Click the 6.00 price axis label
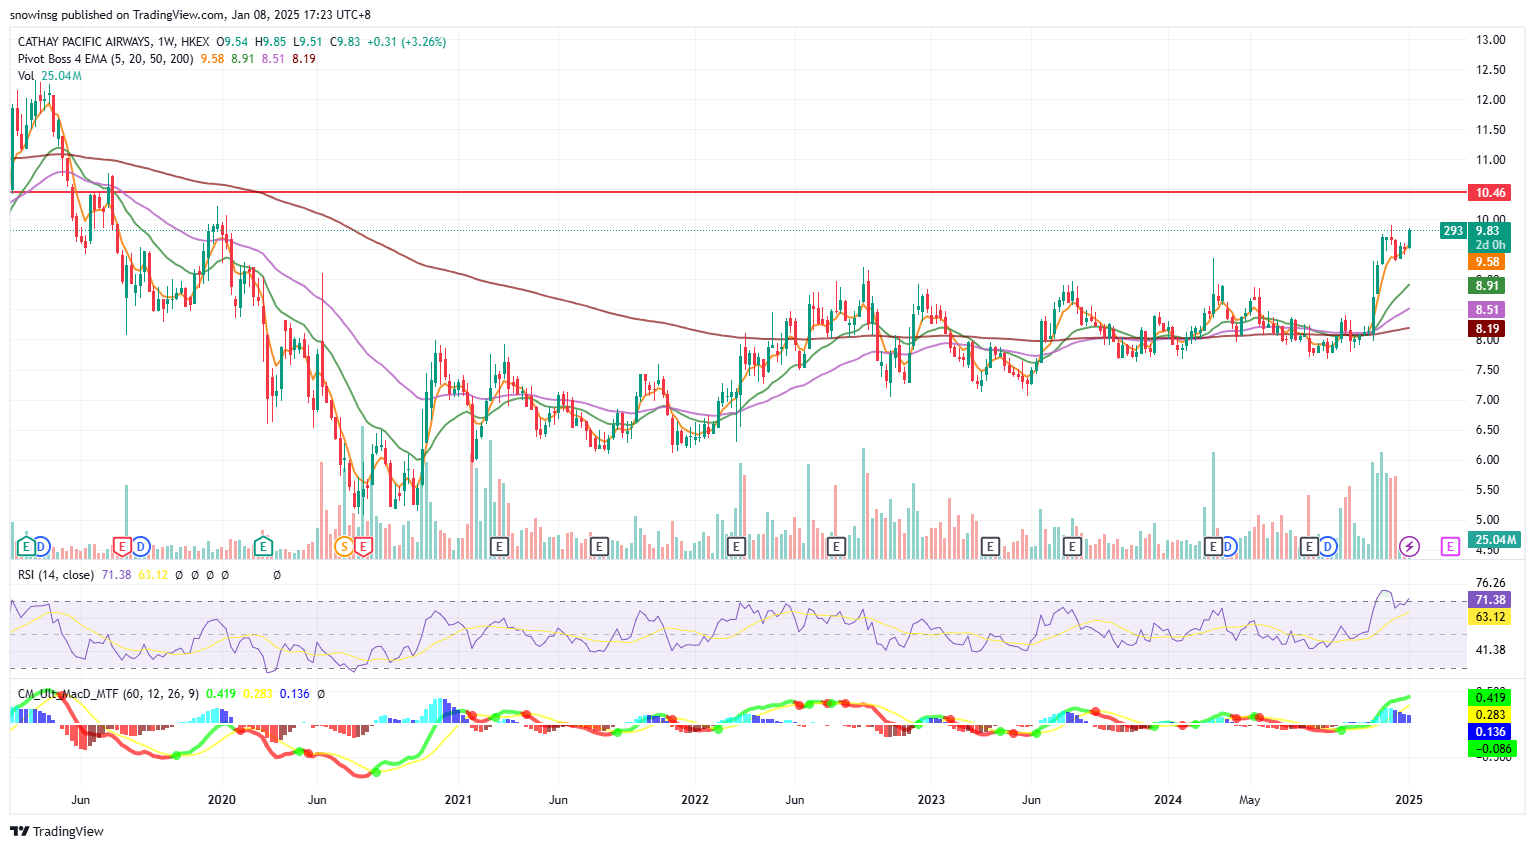Image resolution: width=1535 pixels, height=849 pixels. pyautogui.click(x=1488, y=460)
